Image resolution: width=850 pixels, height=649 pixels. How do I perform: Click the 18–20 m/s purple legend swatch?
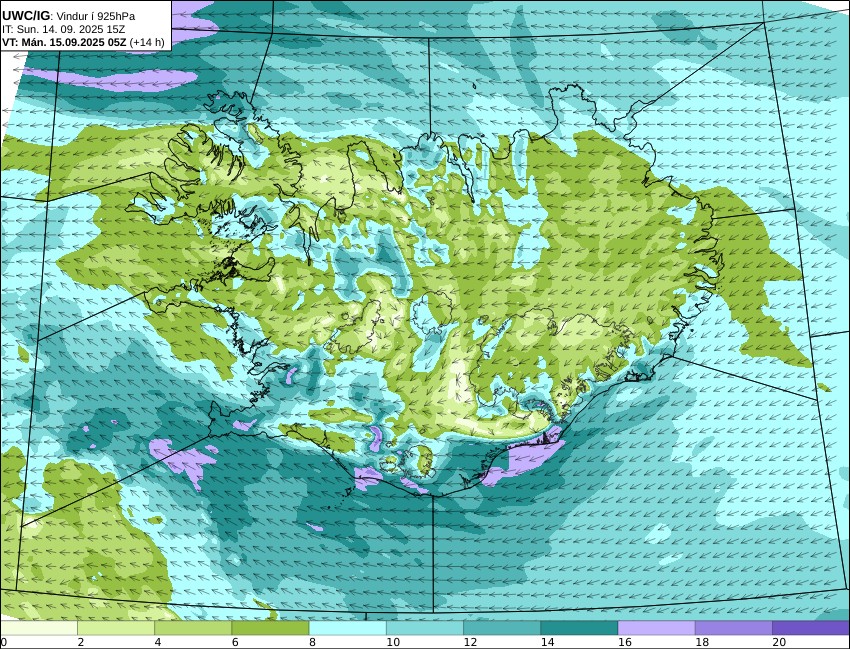point(733,628)
